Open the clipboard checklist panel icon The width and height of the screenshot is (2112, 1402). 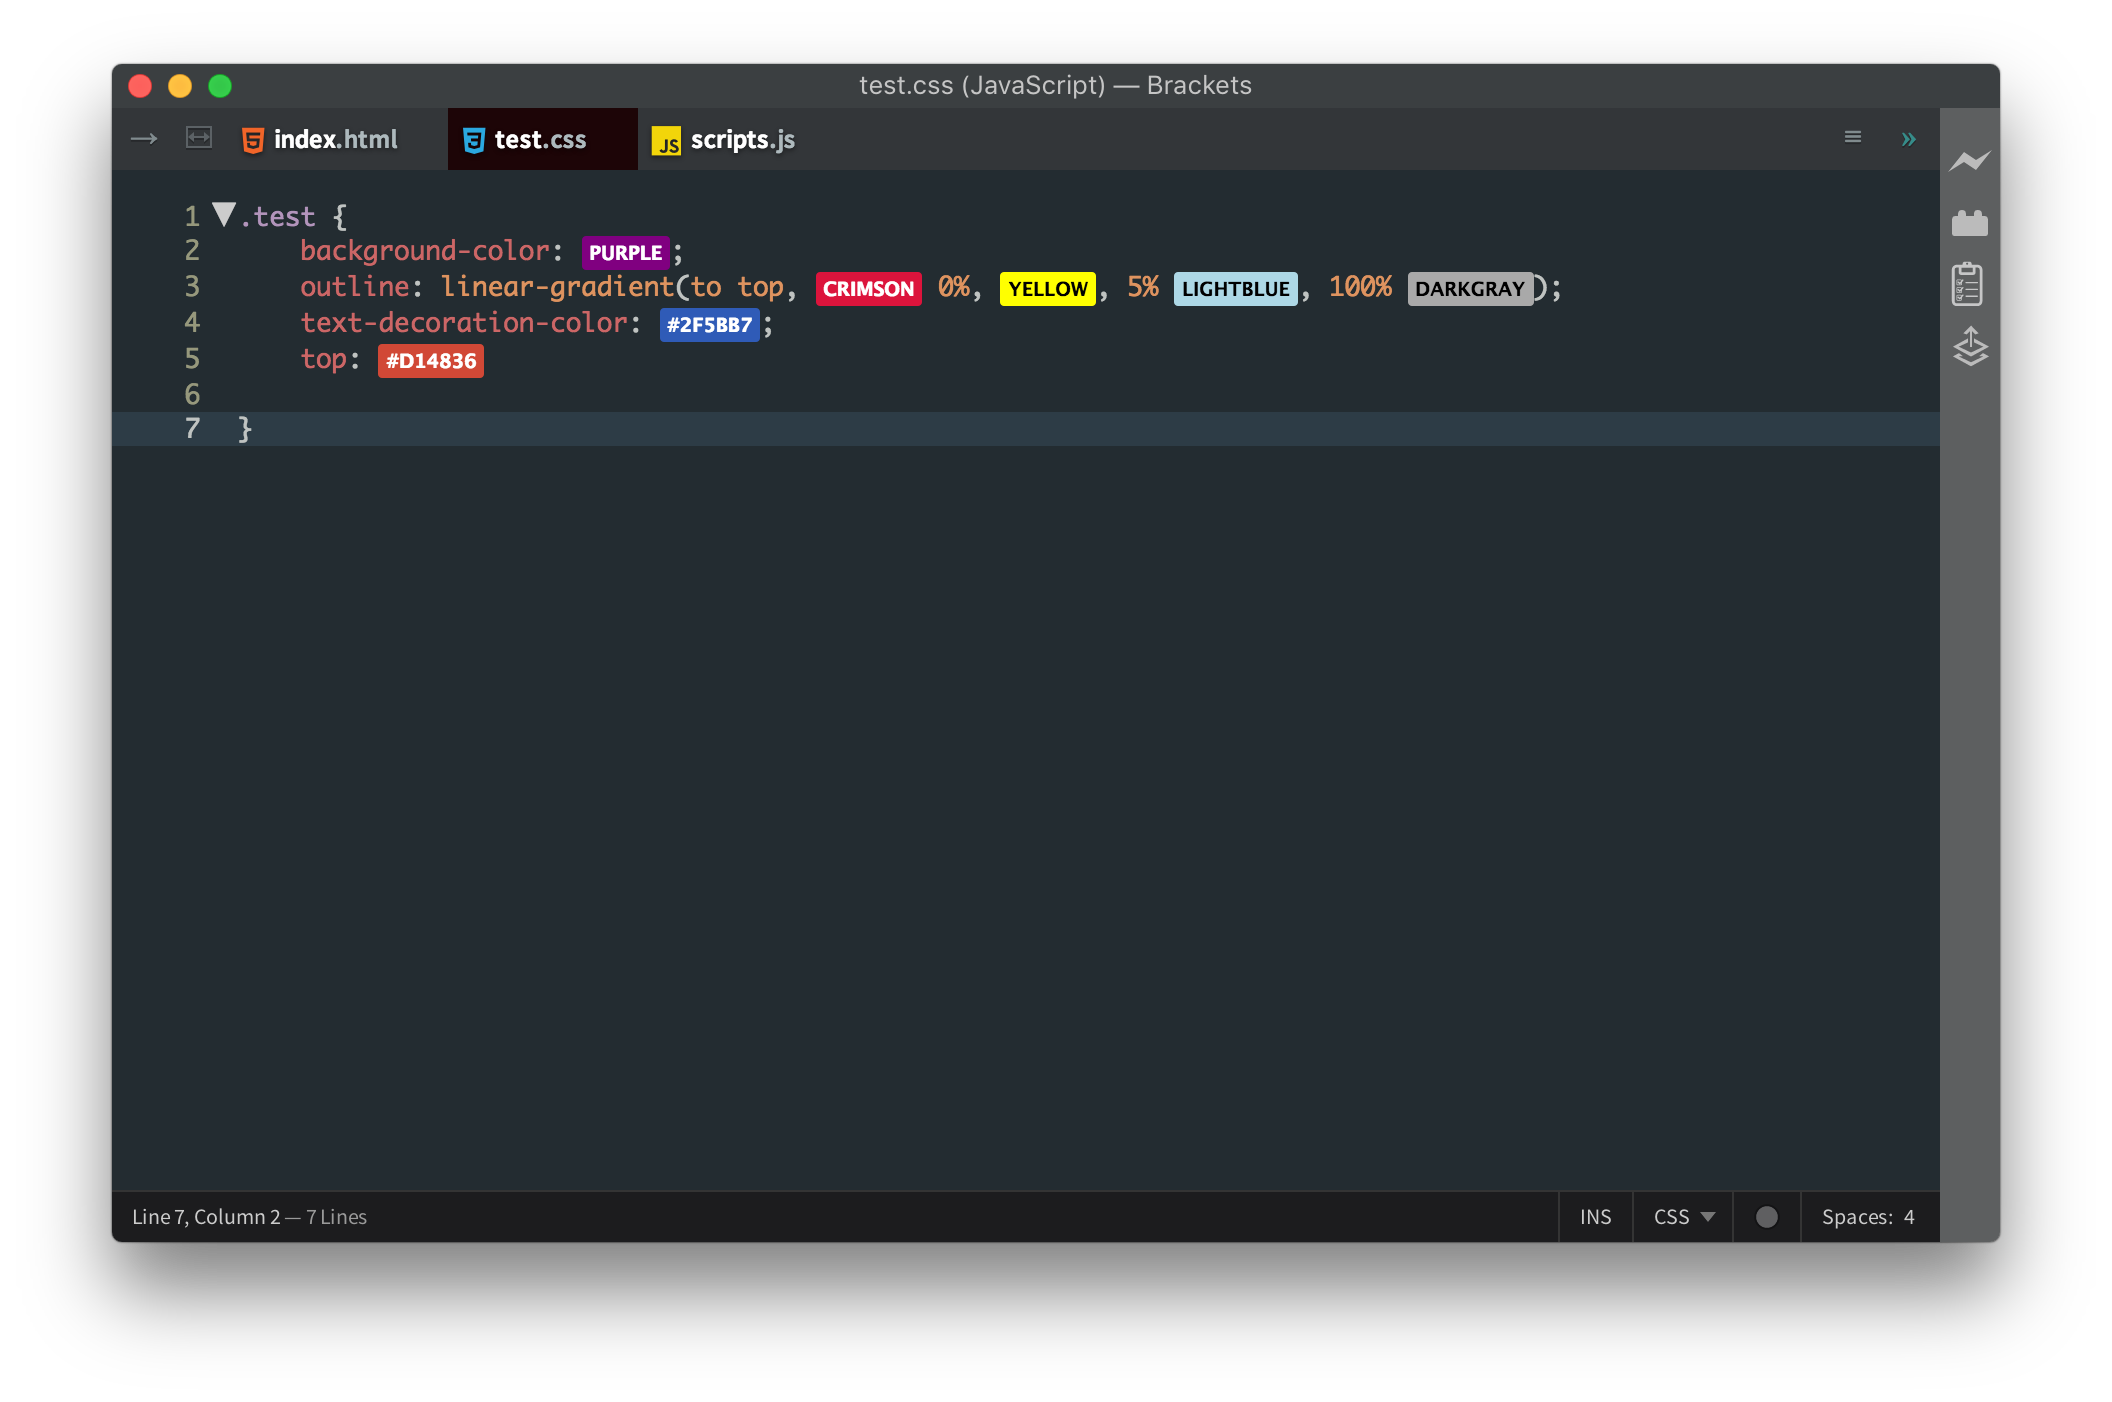pos(1967,284)
